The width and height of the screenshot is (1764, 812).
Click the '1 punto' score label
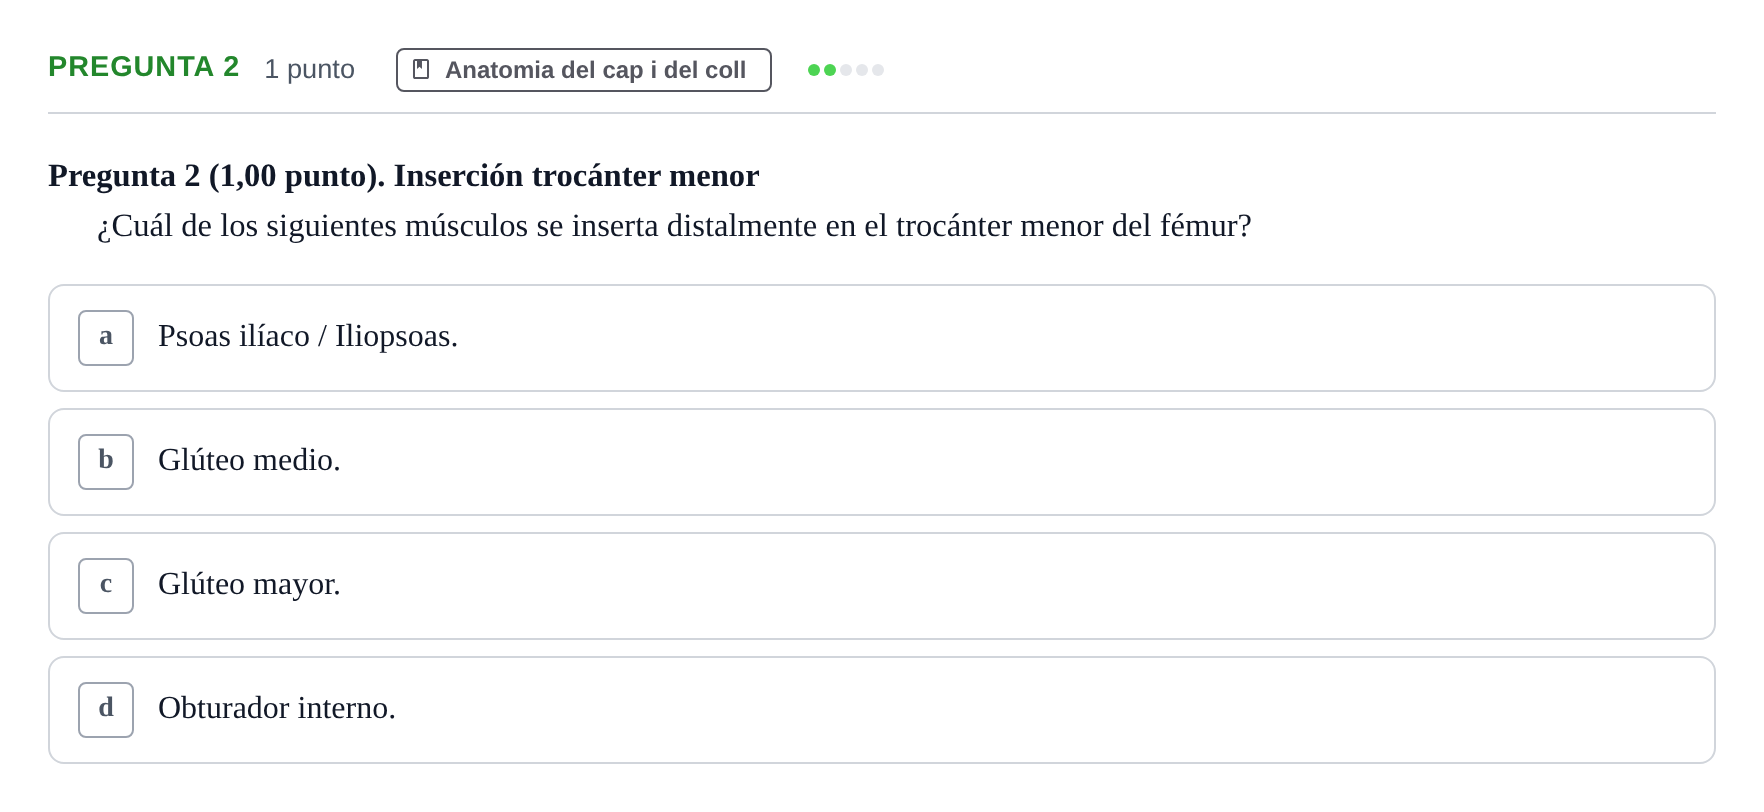tap(309, 69)
